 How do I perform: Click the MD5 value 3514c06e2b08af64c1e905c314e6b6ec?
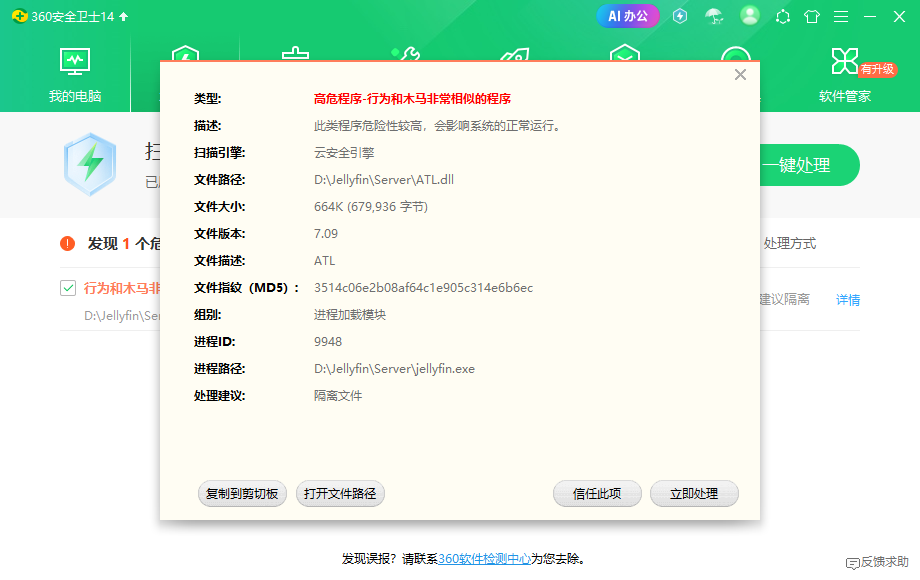pyautogui.click(x=423, y=288)
